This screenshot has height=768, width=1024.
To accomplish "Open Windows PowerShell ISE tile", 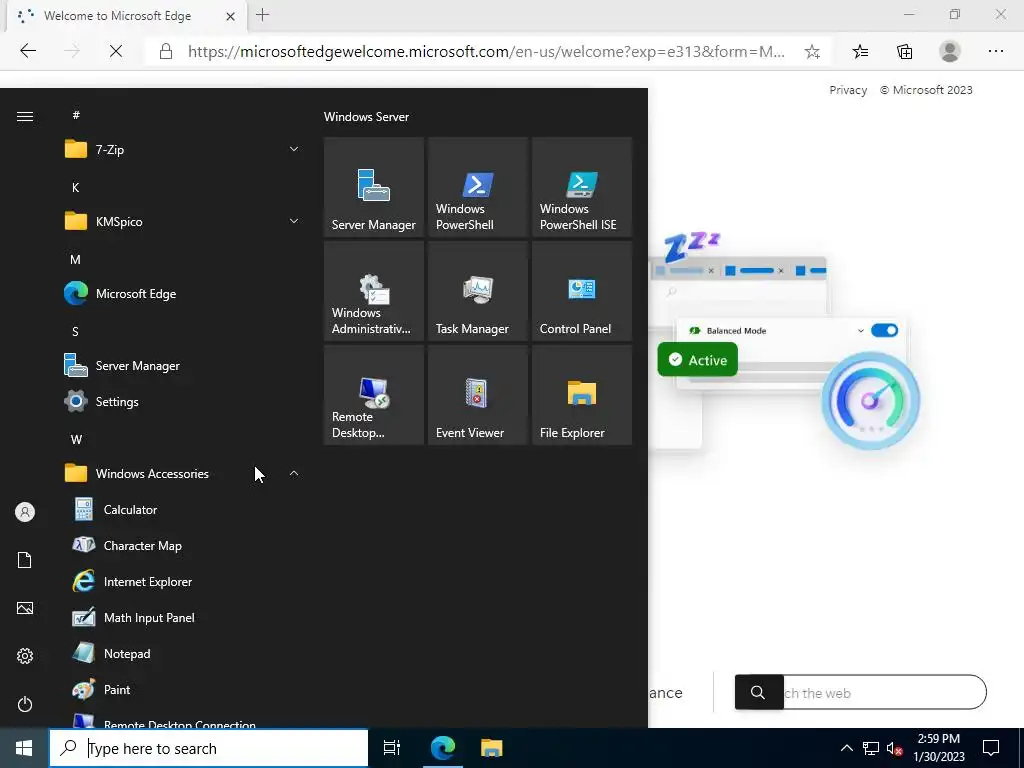I will click(x=582, y=187).
